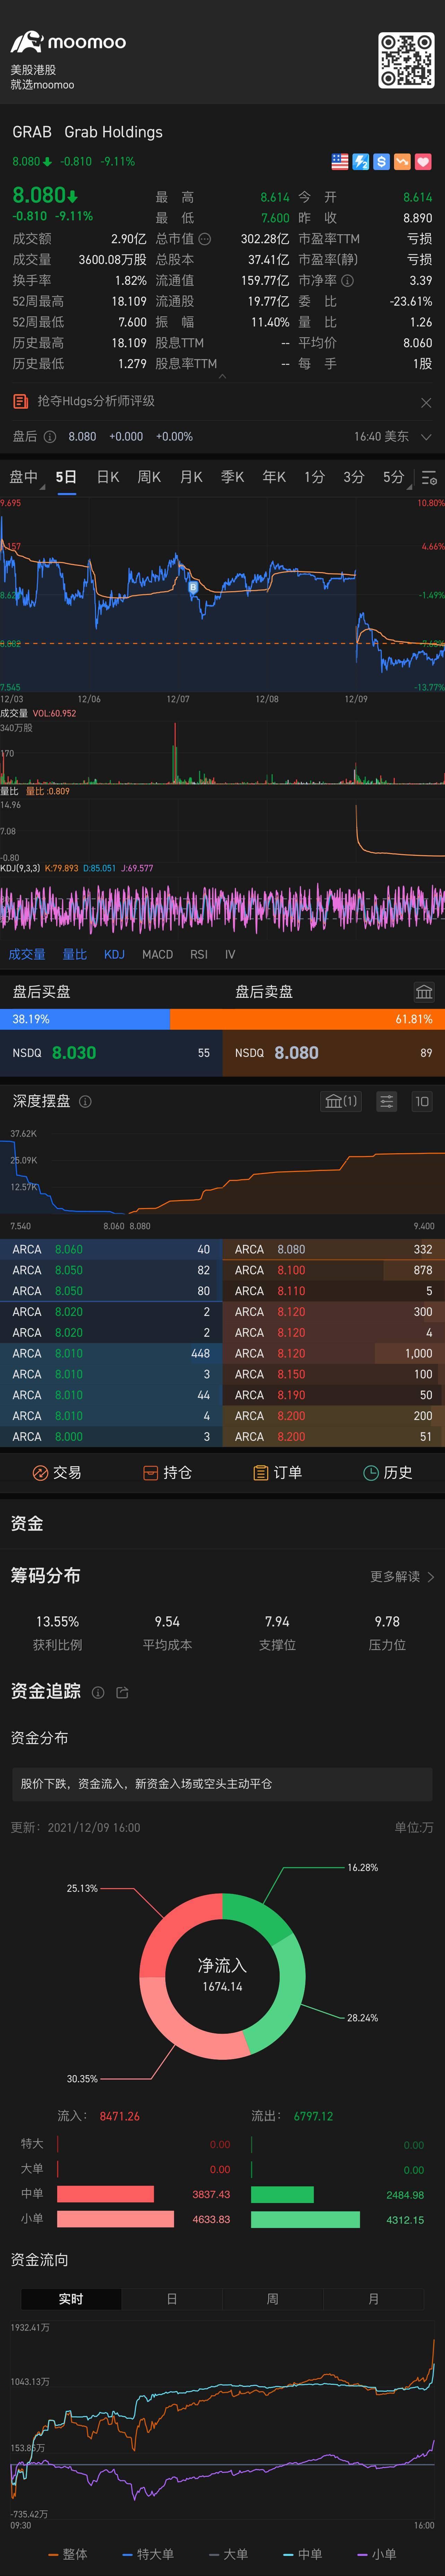
Task: Toggle the 特大单 legend line
Action: tap(148, 2554)
